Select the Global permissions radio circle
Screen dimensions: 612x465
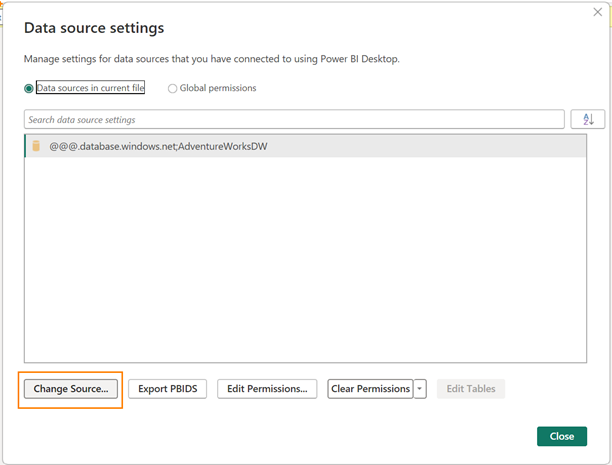tap(173, 88)
